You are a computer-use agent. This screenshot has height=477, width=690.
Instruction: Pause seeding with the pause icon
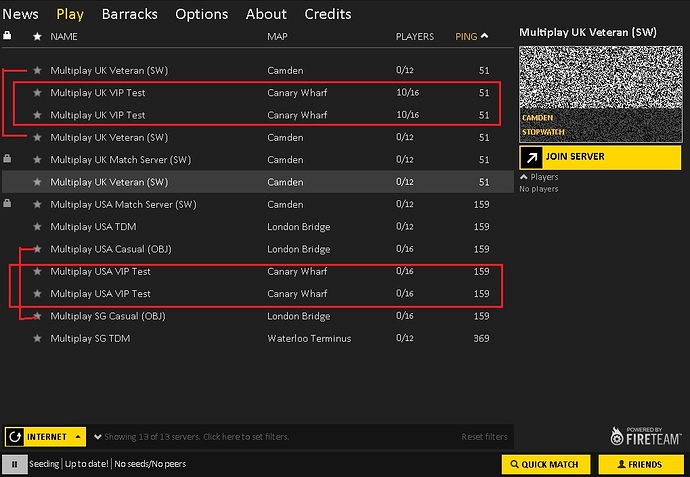tap(15, 464)
